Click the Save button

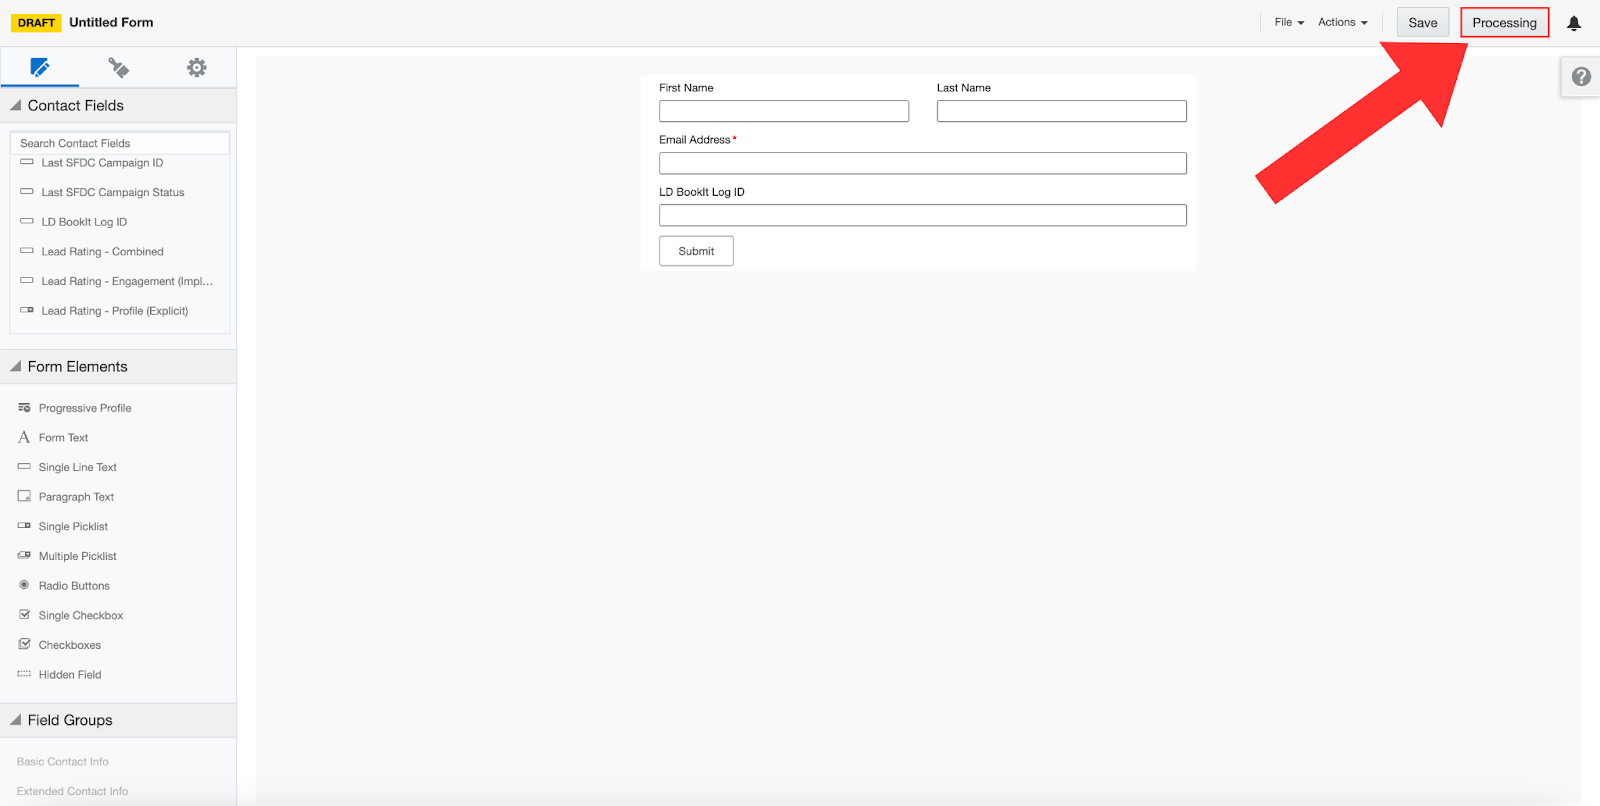tap(1422, 23)
